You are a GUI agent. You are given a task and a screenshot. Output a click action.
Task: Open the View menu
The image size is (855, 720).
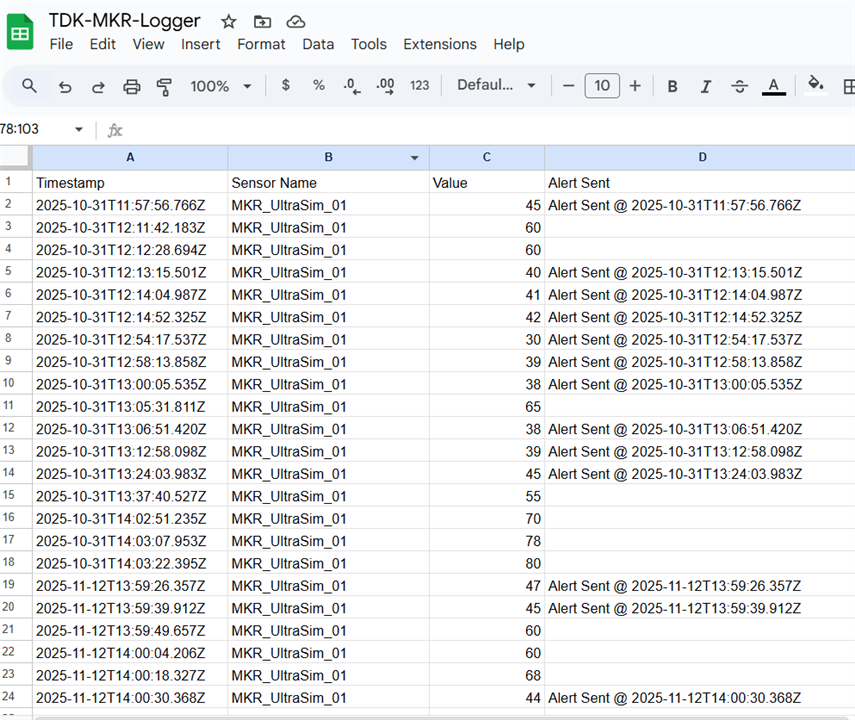click(x=148, y=44)
